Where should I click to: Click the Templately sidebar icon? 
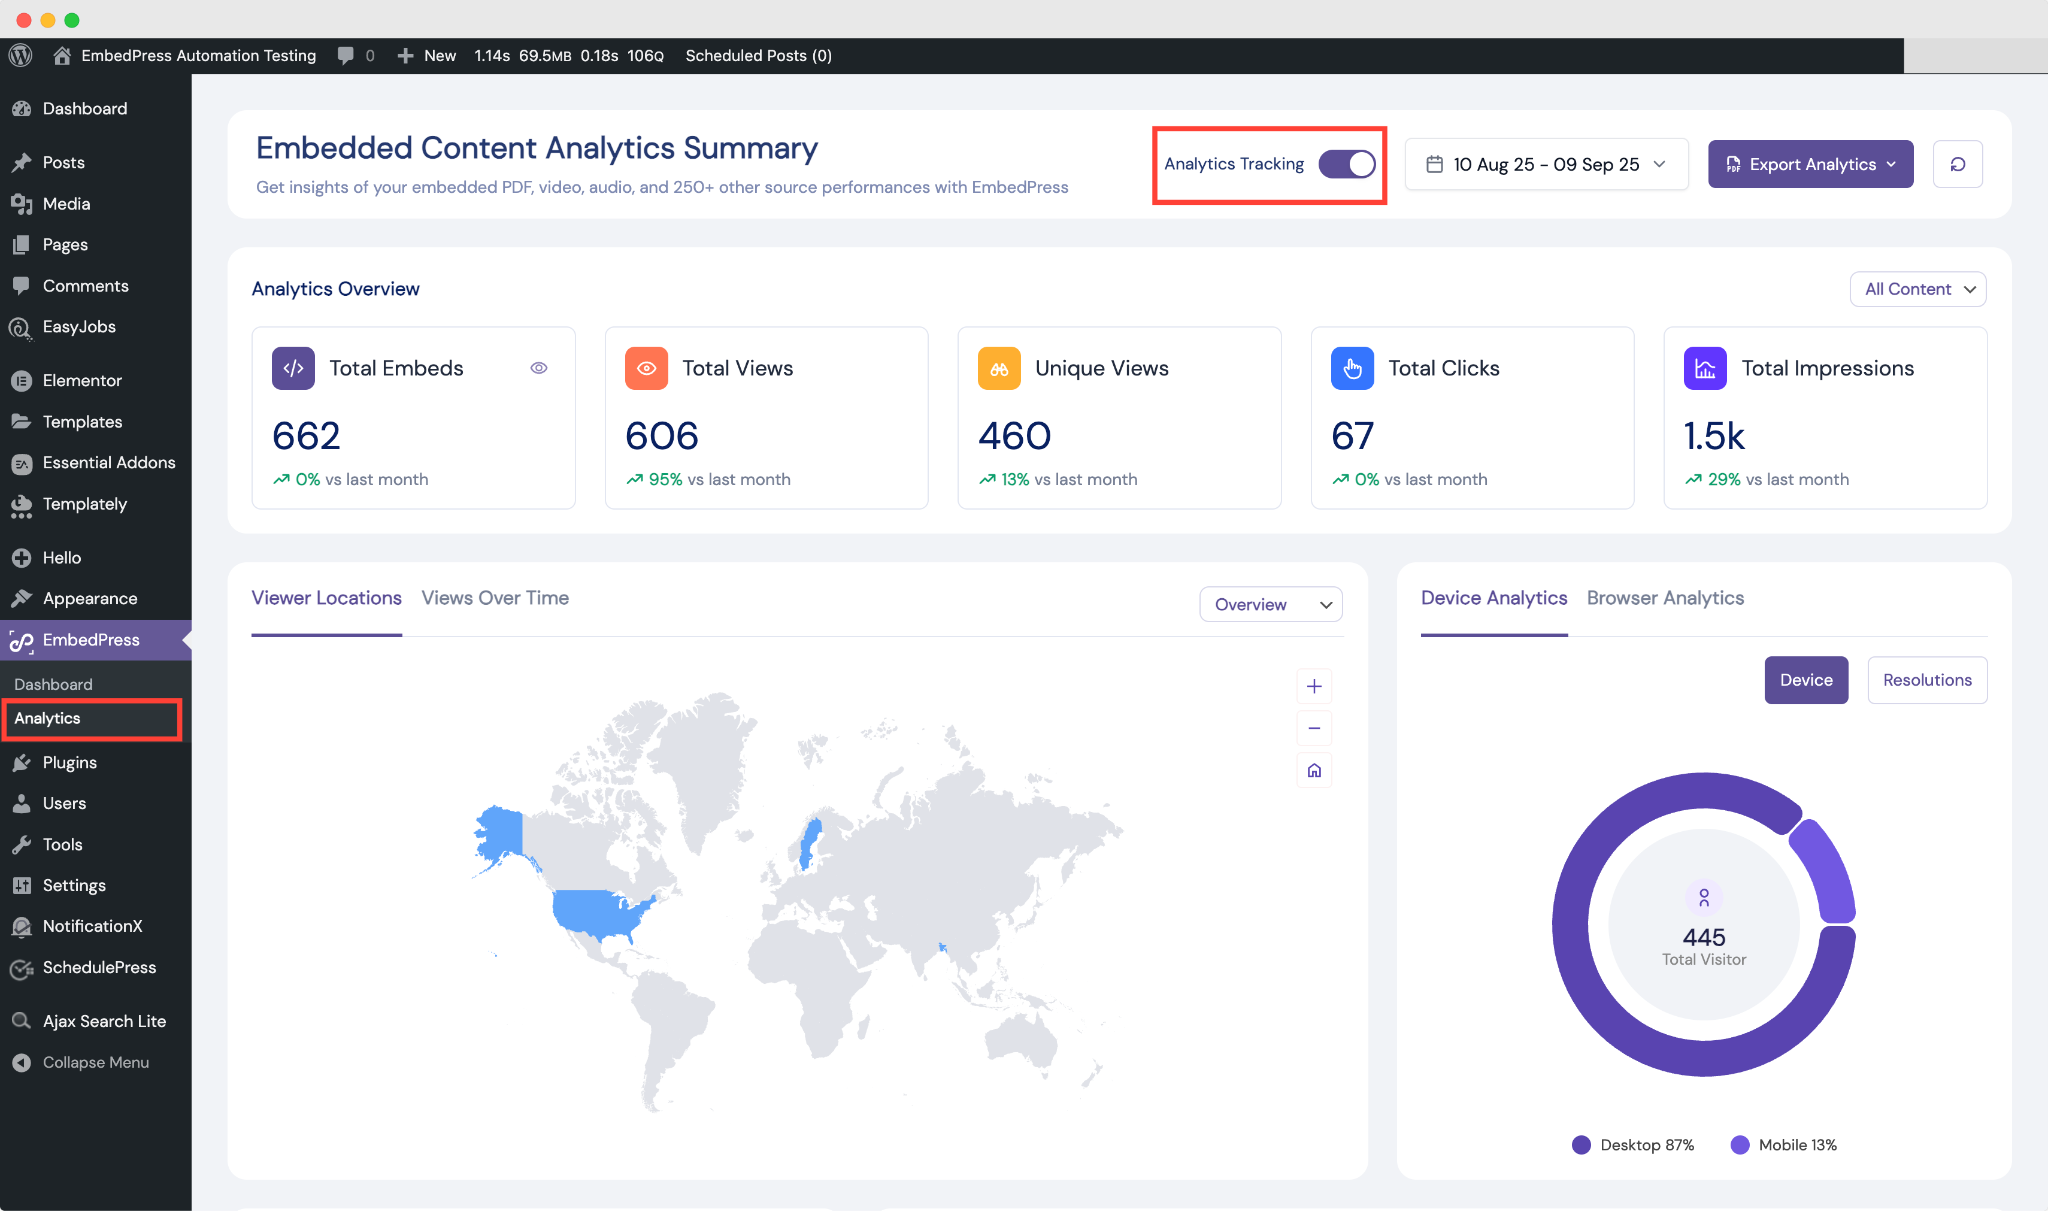coord(21,505)
